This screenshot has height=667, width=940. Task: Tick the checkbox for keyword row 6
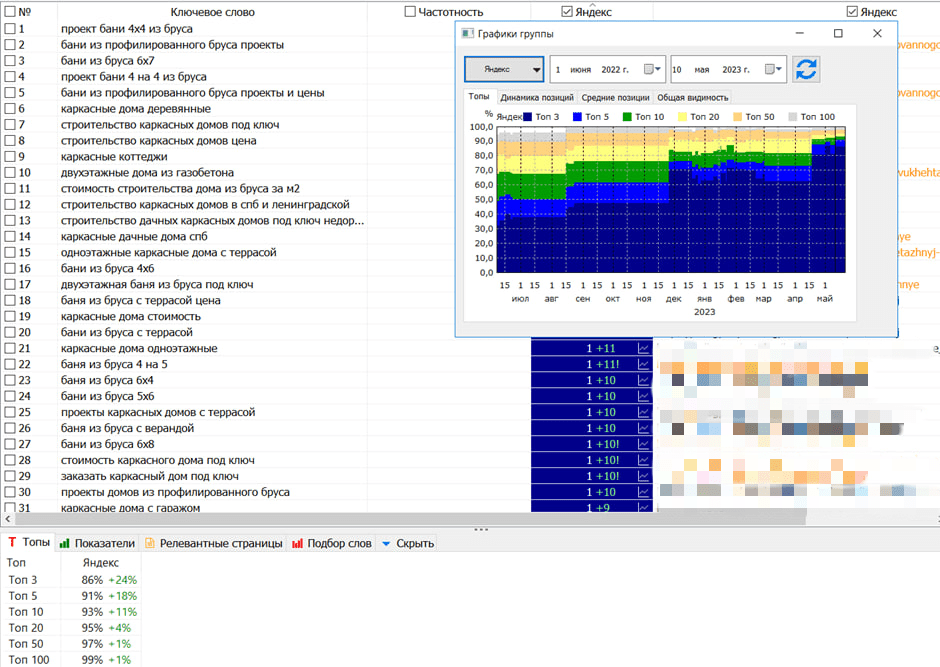tap(10, 109)
